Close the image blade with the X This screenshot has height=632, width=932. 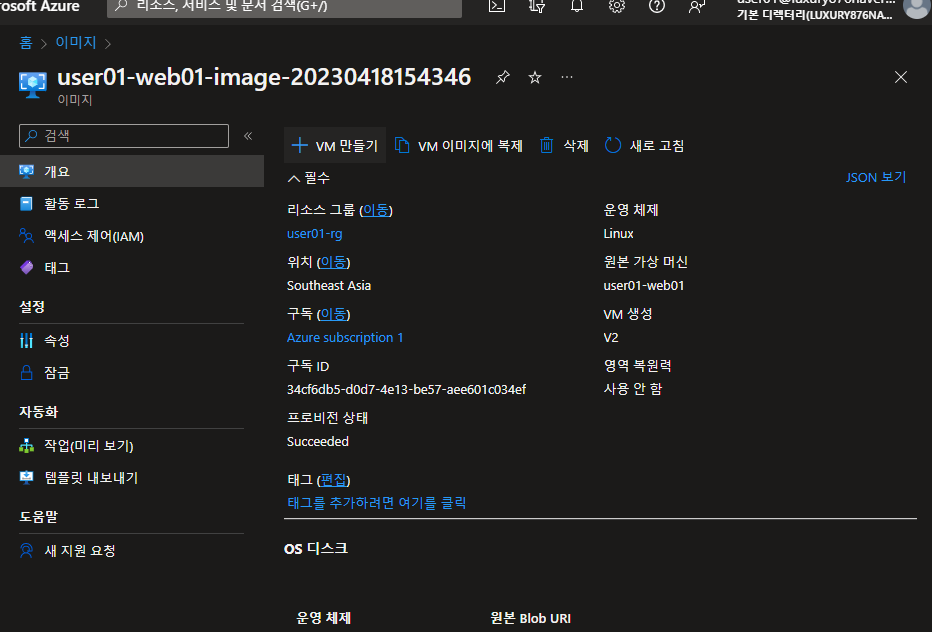pyautogui.click(x=900, y=77)
